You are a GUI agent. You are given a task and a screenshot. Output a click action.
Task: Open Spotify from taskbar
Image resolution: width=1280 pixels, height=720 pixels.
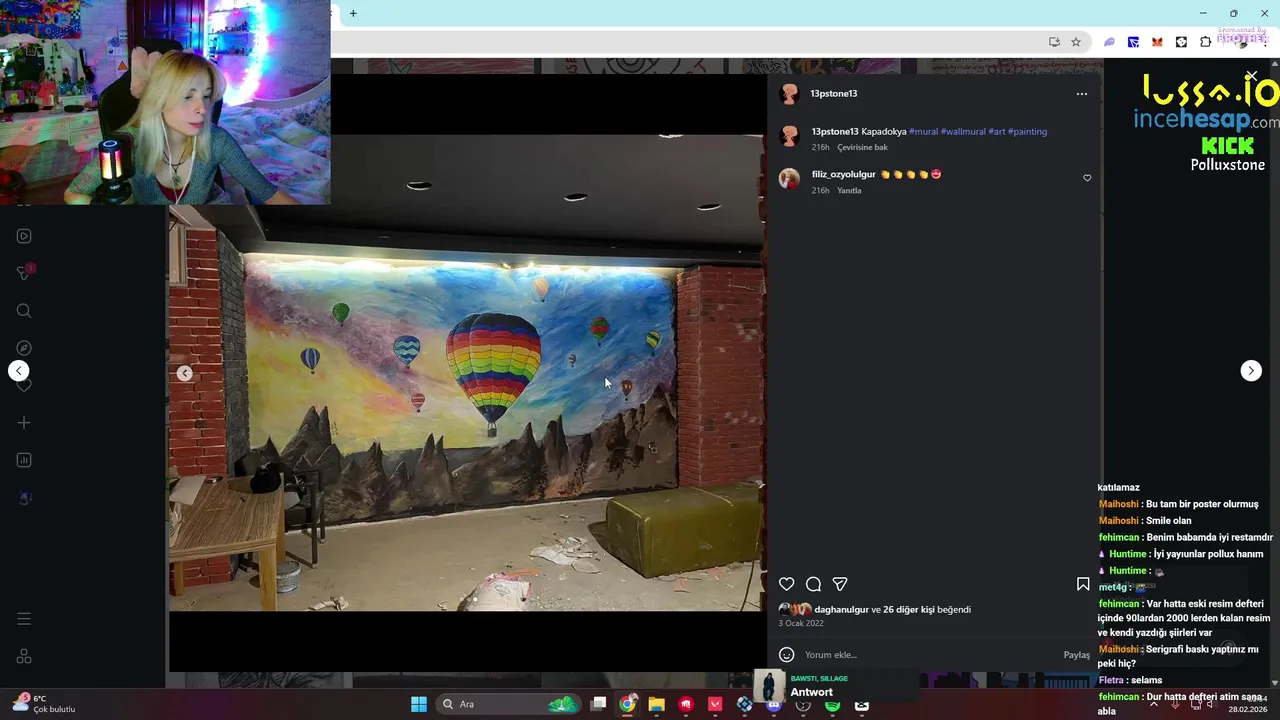(x=832, y=704)
